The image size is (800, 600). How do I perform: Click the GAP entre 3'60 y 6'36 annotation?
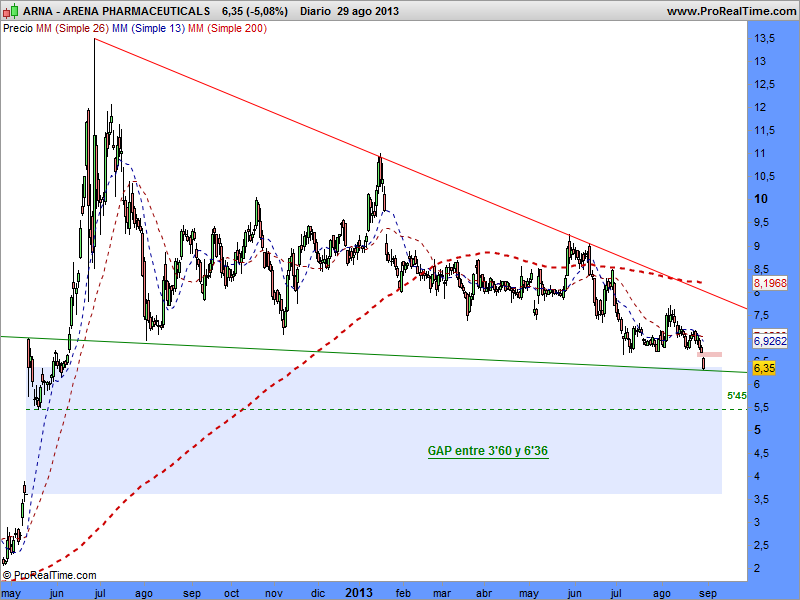488,451
